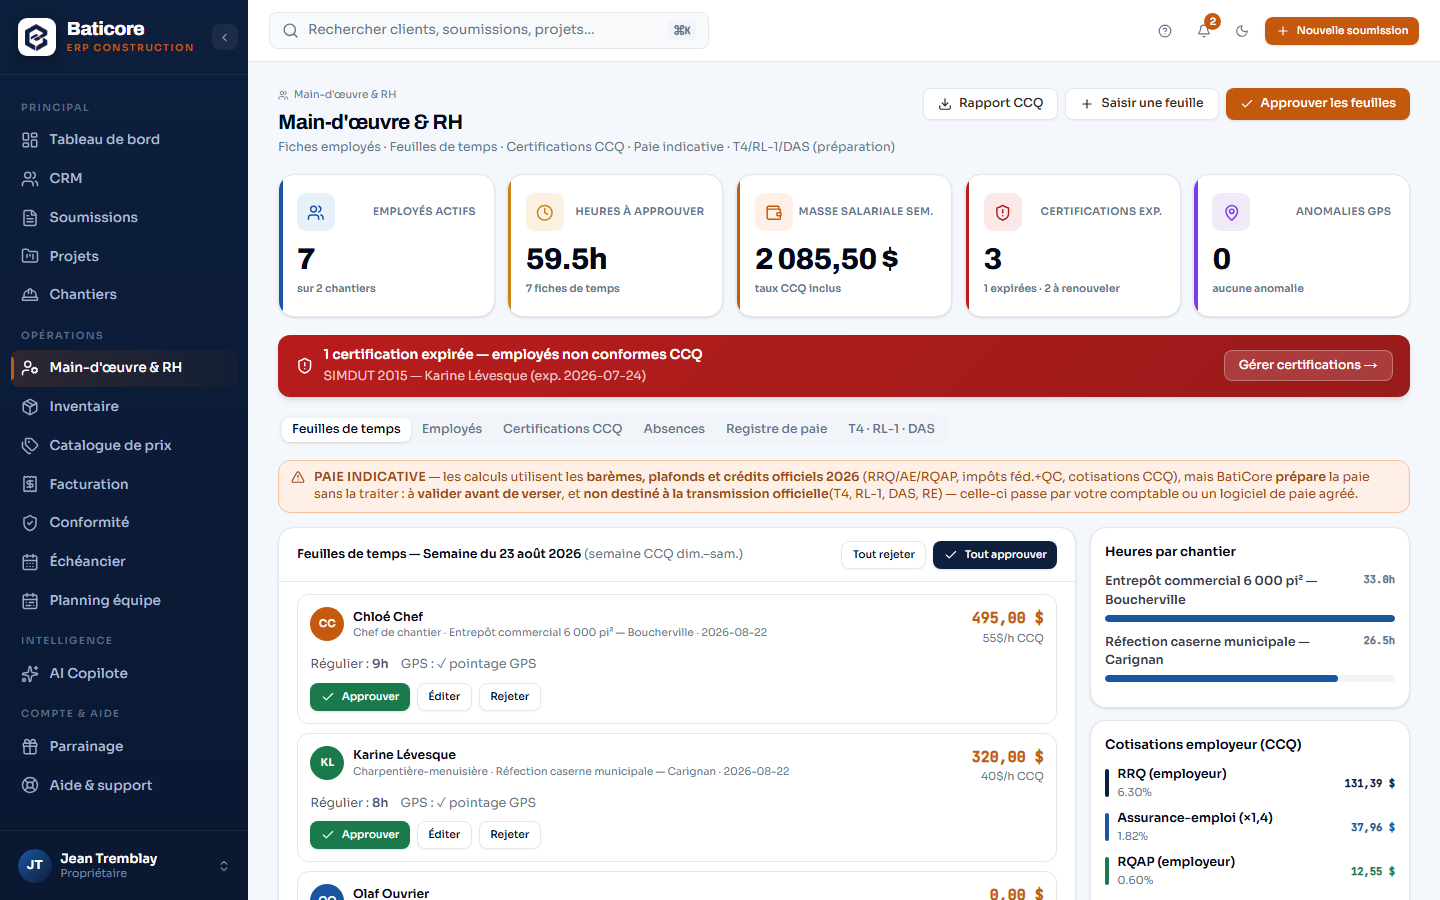Click Saisir une feuille button
Screen dimensions: 1440x900
[x=1142, y=103]
